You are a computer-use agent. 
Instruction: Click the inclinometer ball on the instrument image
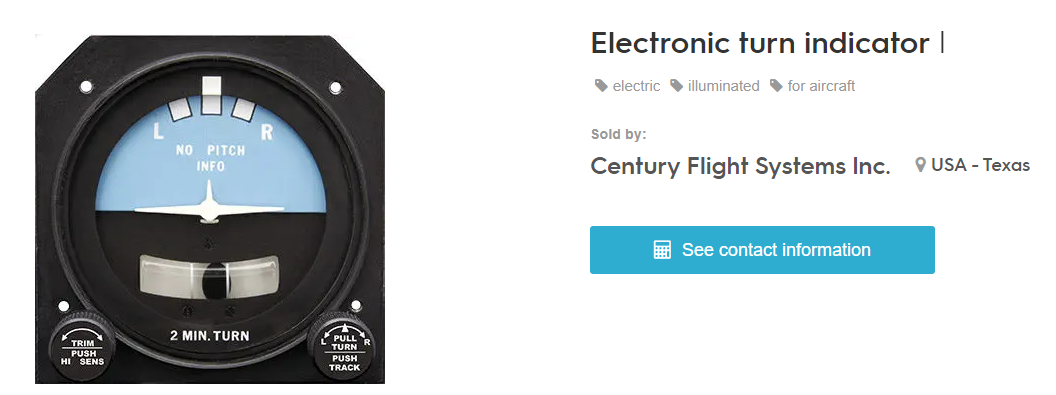[x=214, y=279]
